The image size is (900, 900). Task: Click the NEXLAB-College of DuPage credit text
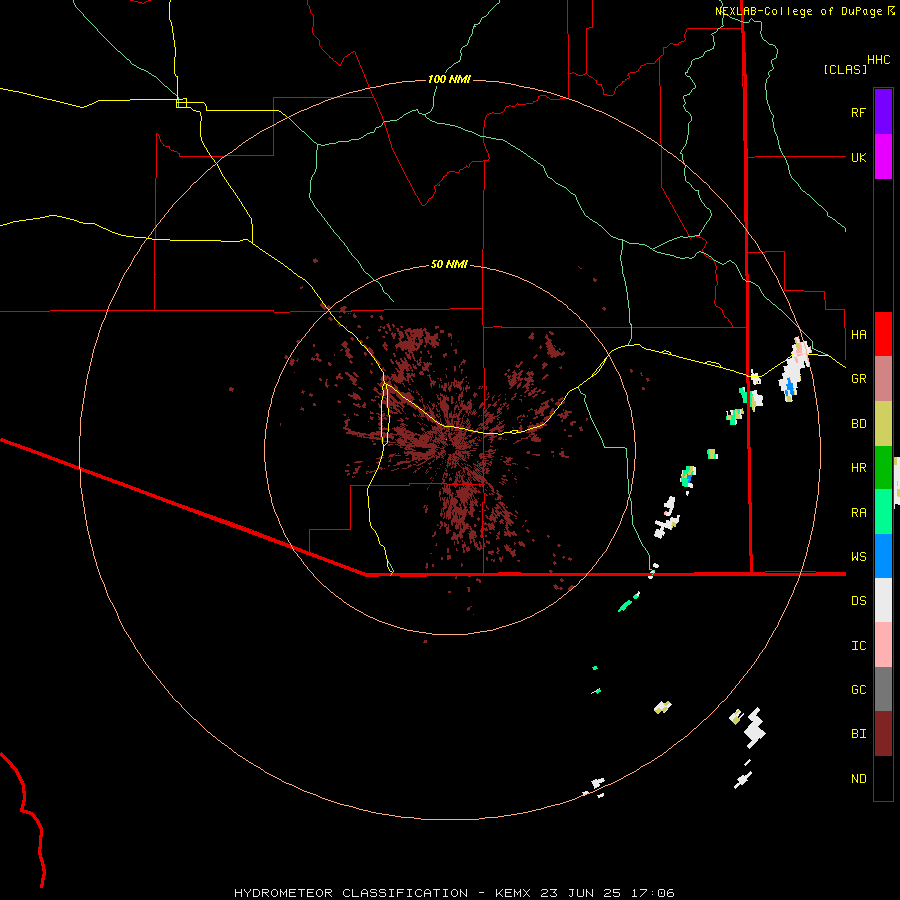pyautogui.click(x=800, y=11)
